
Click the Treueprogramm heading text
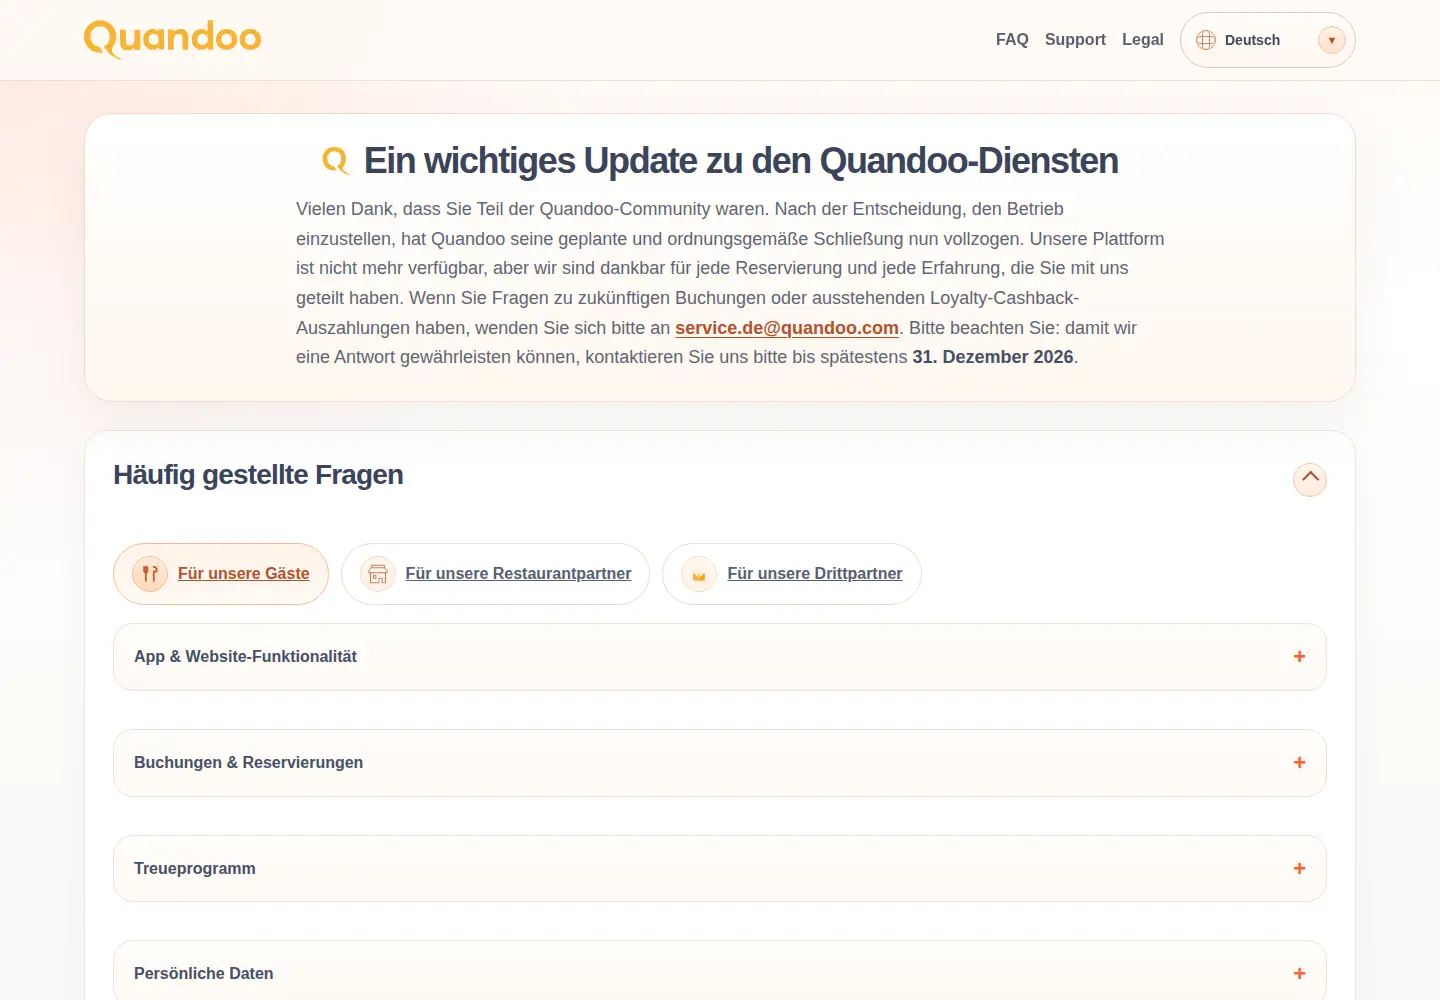pos(195,869)
